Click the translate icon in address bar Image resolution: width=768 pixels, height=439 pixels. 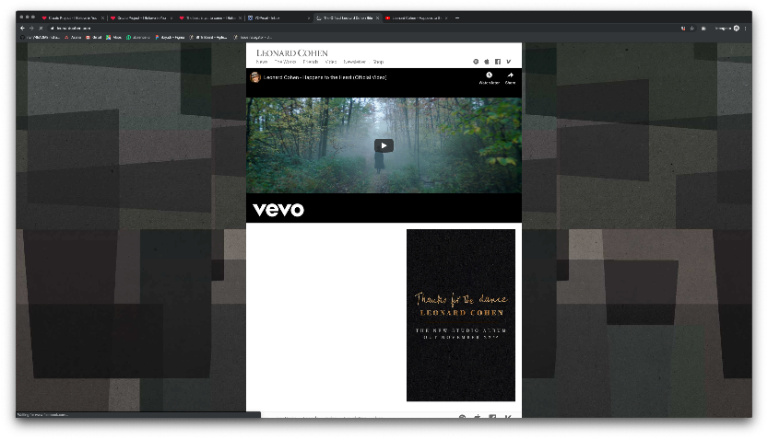point(683,28)
